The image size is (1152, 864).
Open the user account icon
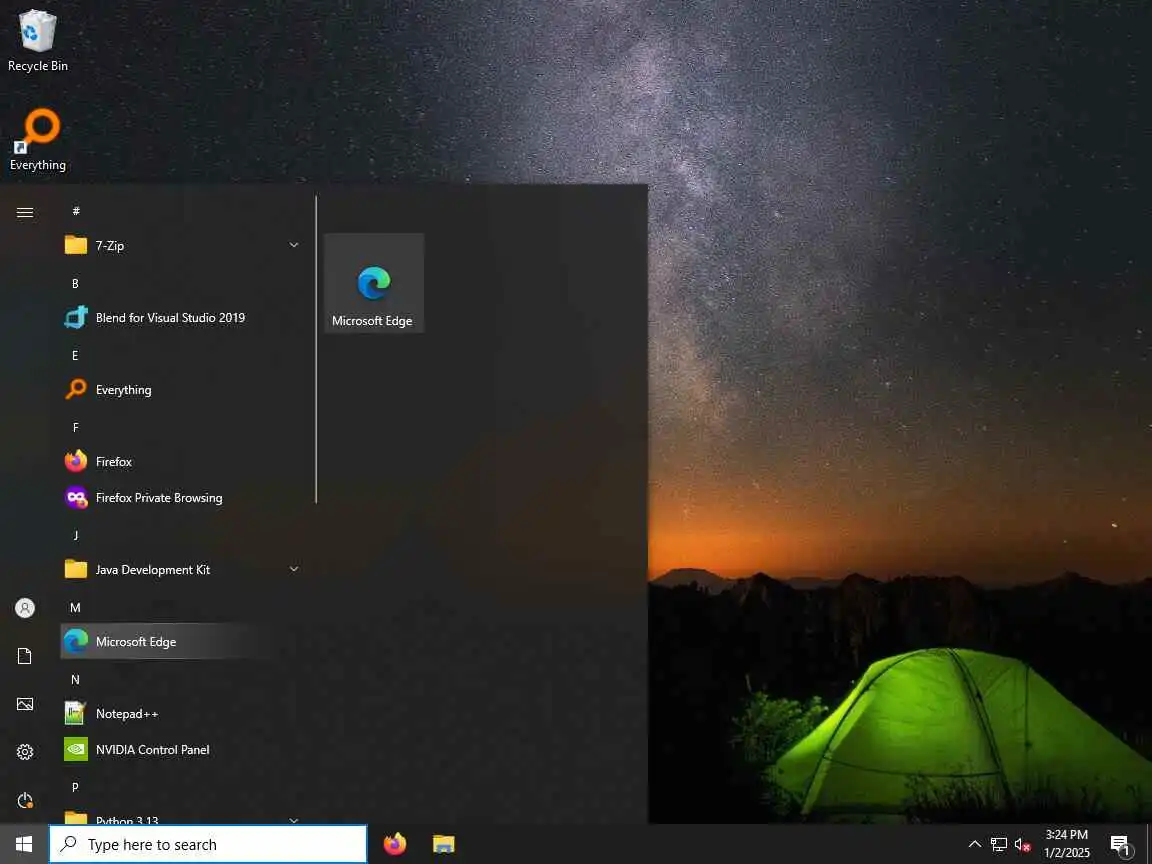(25, 608)
